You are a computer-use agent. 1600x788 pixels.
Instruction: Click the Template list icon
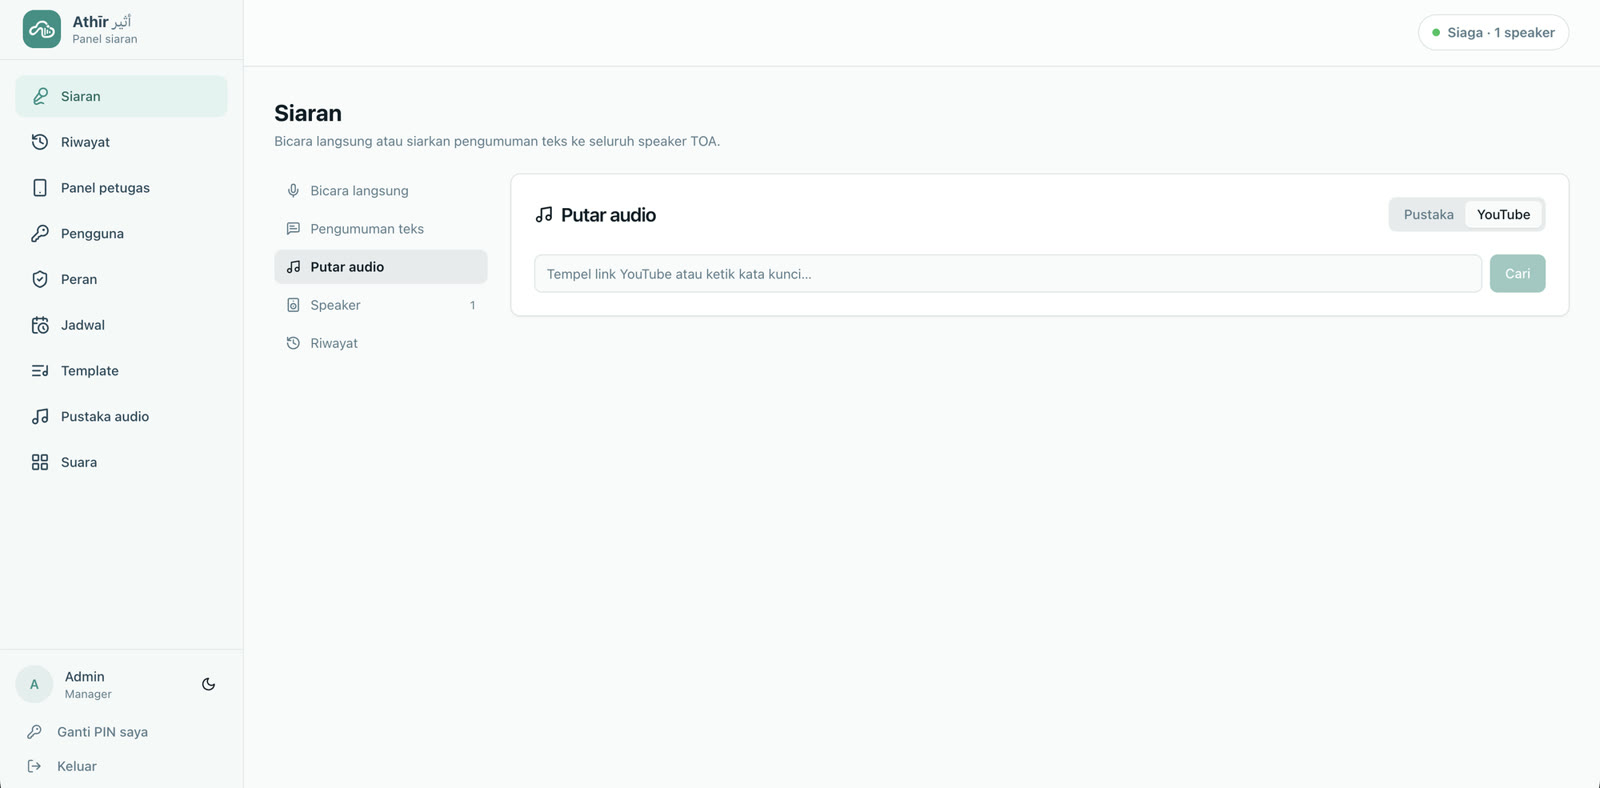pyautogui.click(x=40, y=371)
